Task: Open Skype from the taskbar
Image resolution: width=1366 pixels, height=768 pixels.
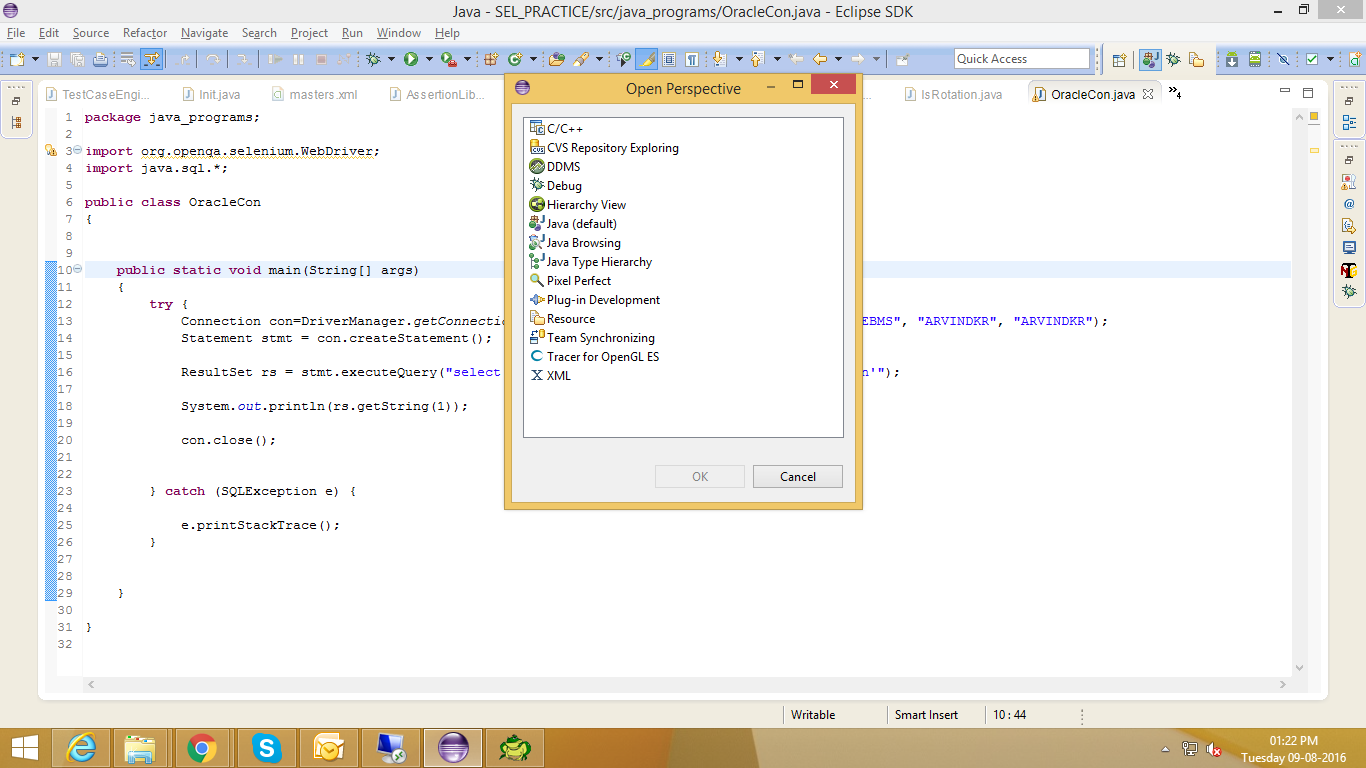Action: (x=265, y=747)
